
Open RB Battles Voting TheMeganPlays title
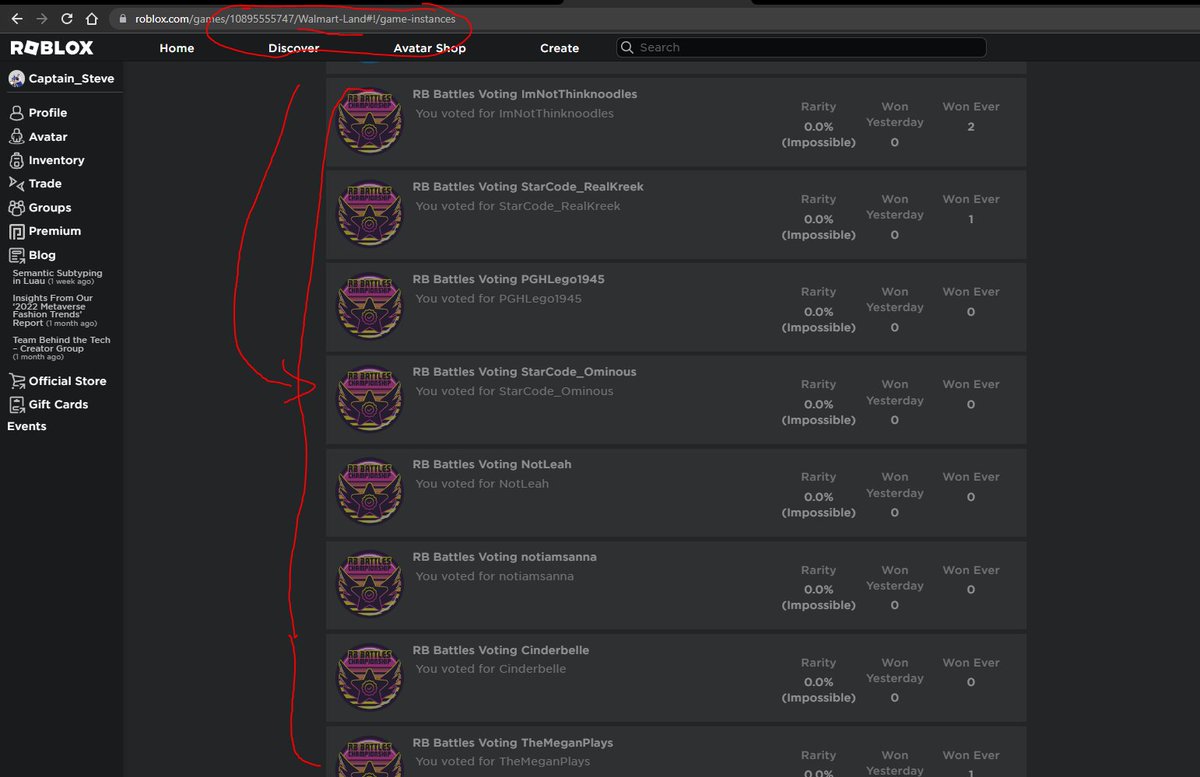point(513,743)
